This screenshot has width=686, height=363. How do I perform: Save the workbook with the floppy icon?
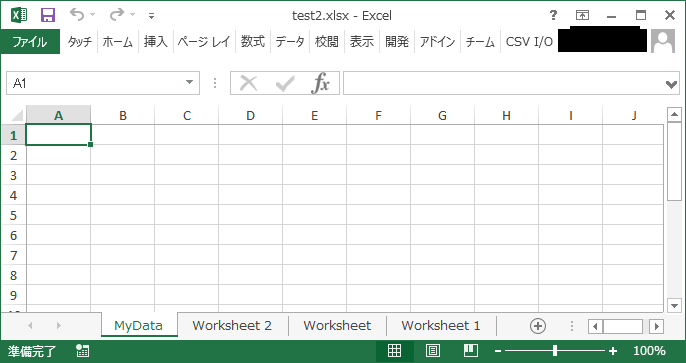48,15
